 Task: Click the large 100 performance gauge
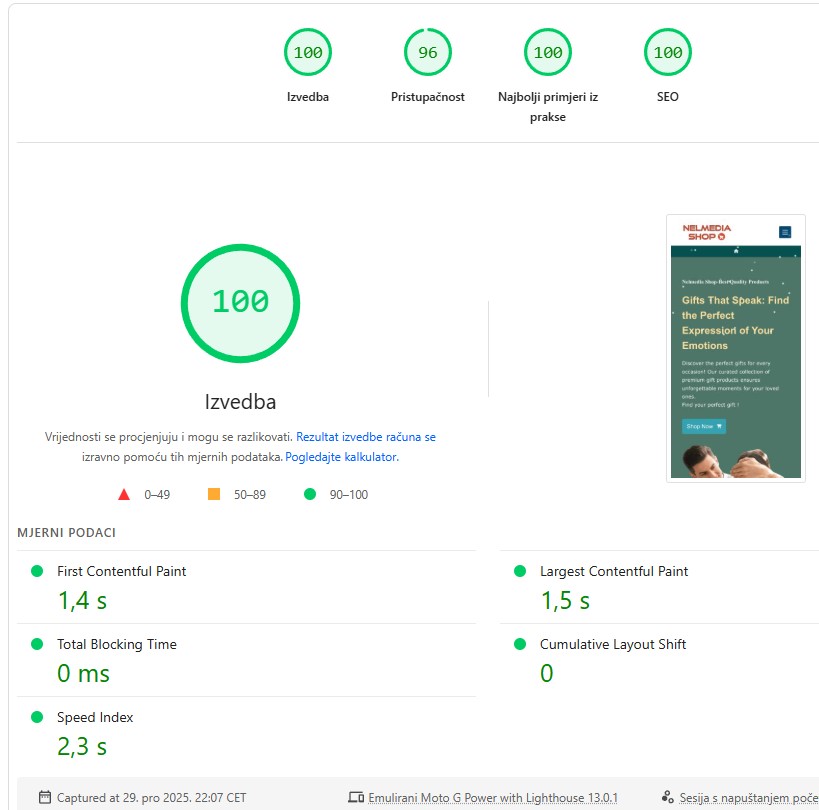[x=240, y=302]
